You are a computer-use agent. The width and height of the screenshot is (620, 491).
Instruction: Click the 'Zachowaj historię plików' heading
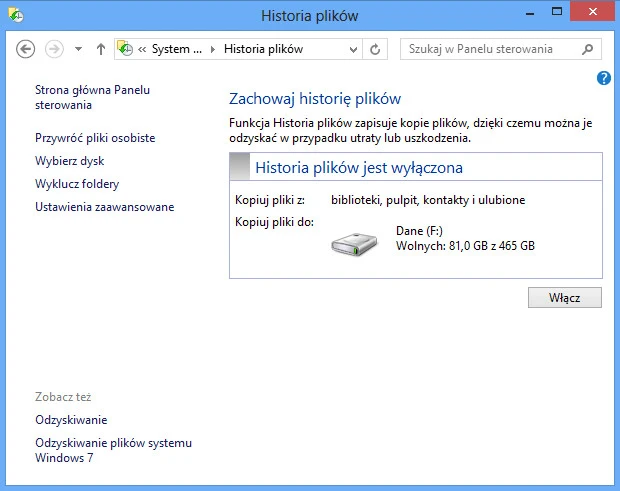click(x=315, y=99)
